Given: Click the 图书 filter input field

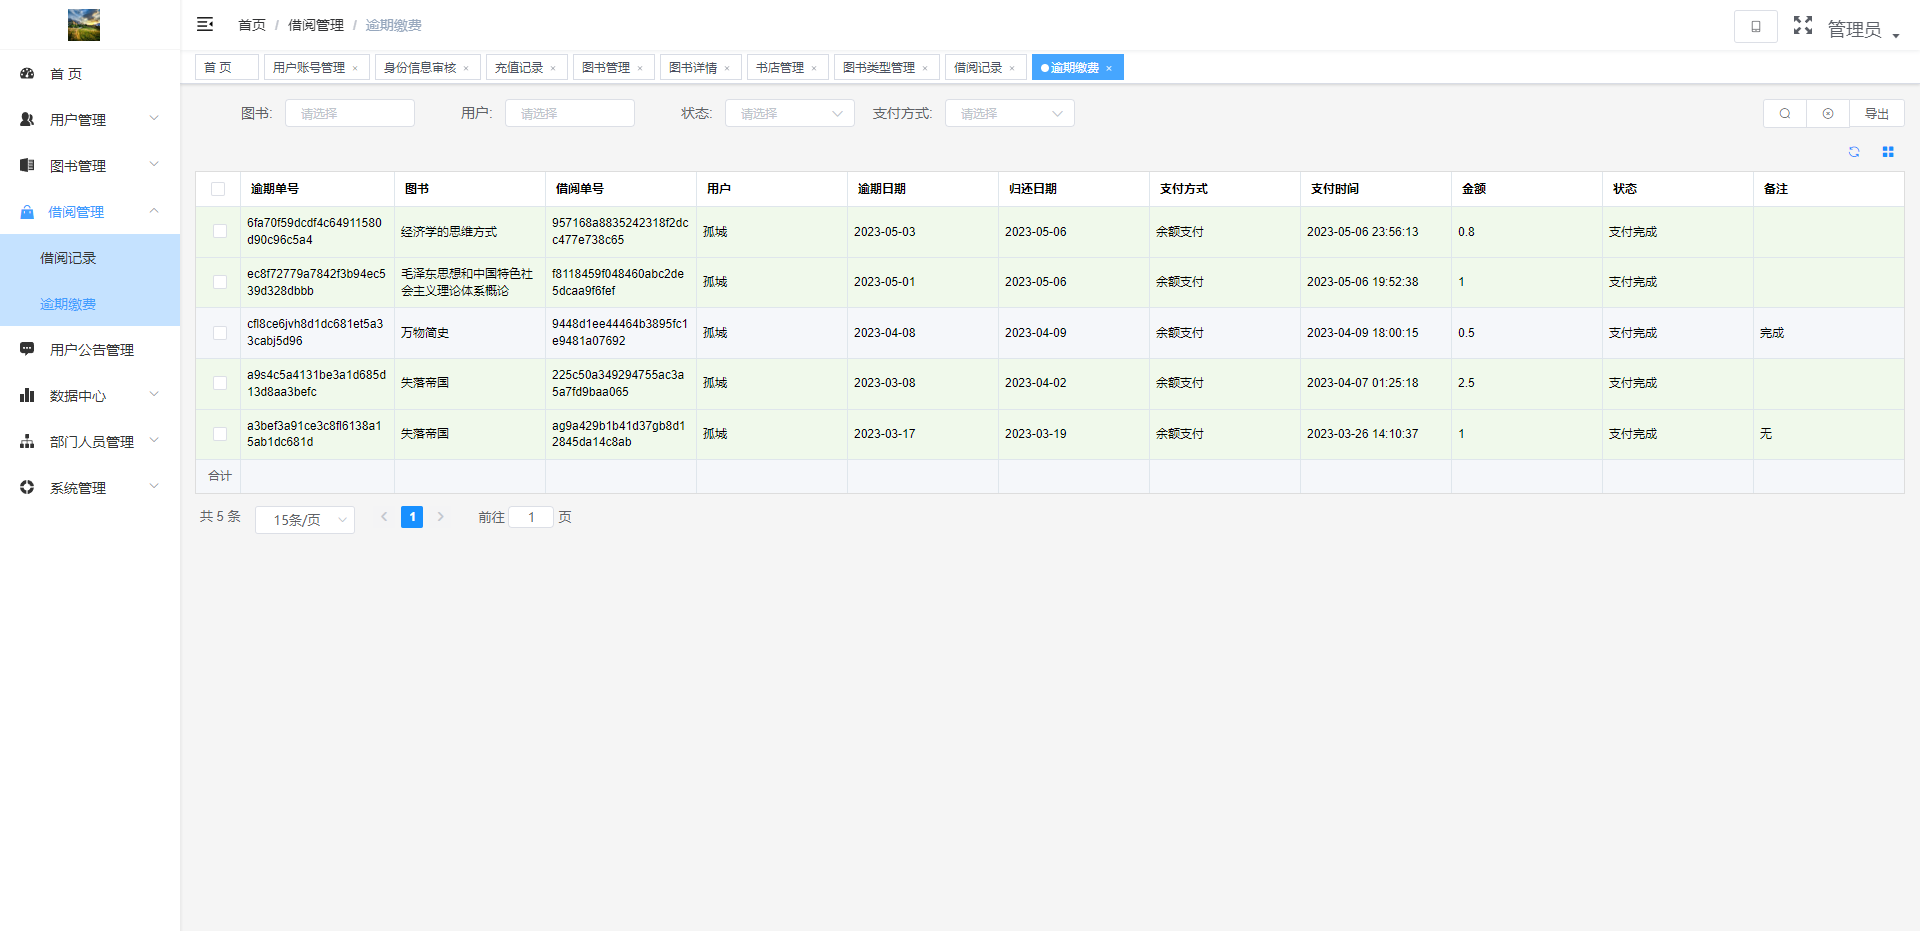Looking at the screenshot, I should [349, 114].
